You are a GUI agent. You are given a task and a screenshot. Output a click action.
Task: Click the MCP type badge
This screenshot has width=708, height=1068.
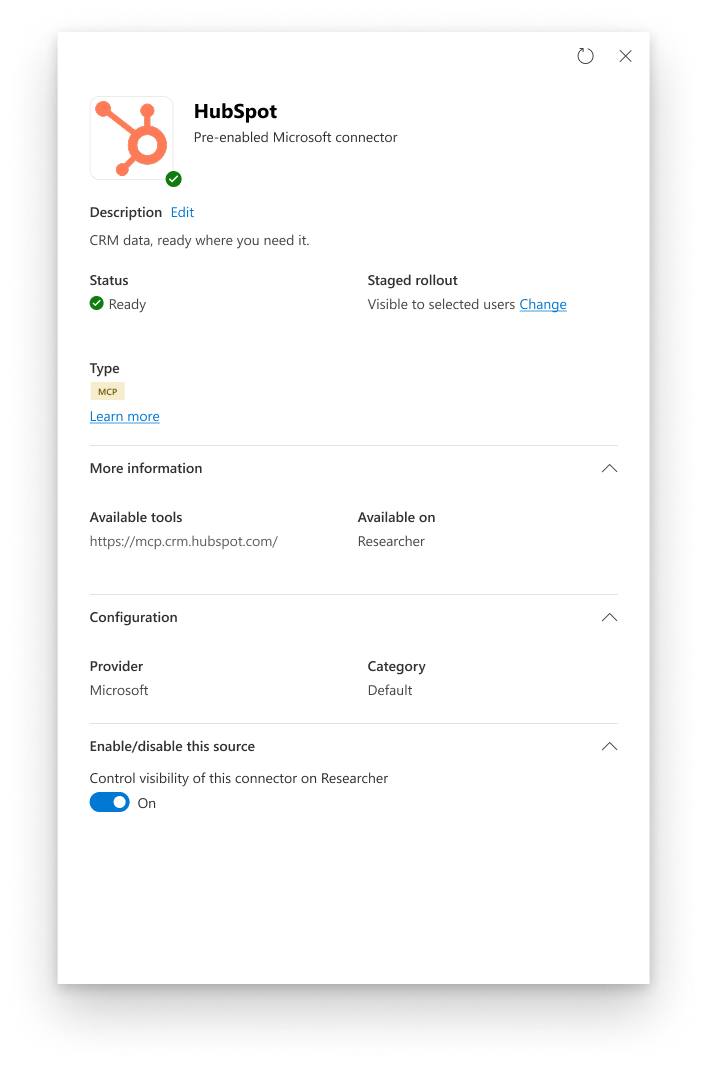(x=108, y=392)
